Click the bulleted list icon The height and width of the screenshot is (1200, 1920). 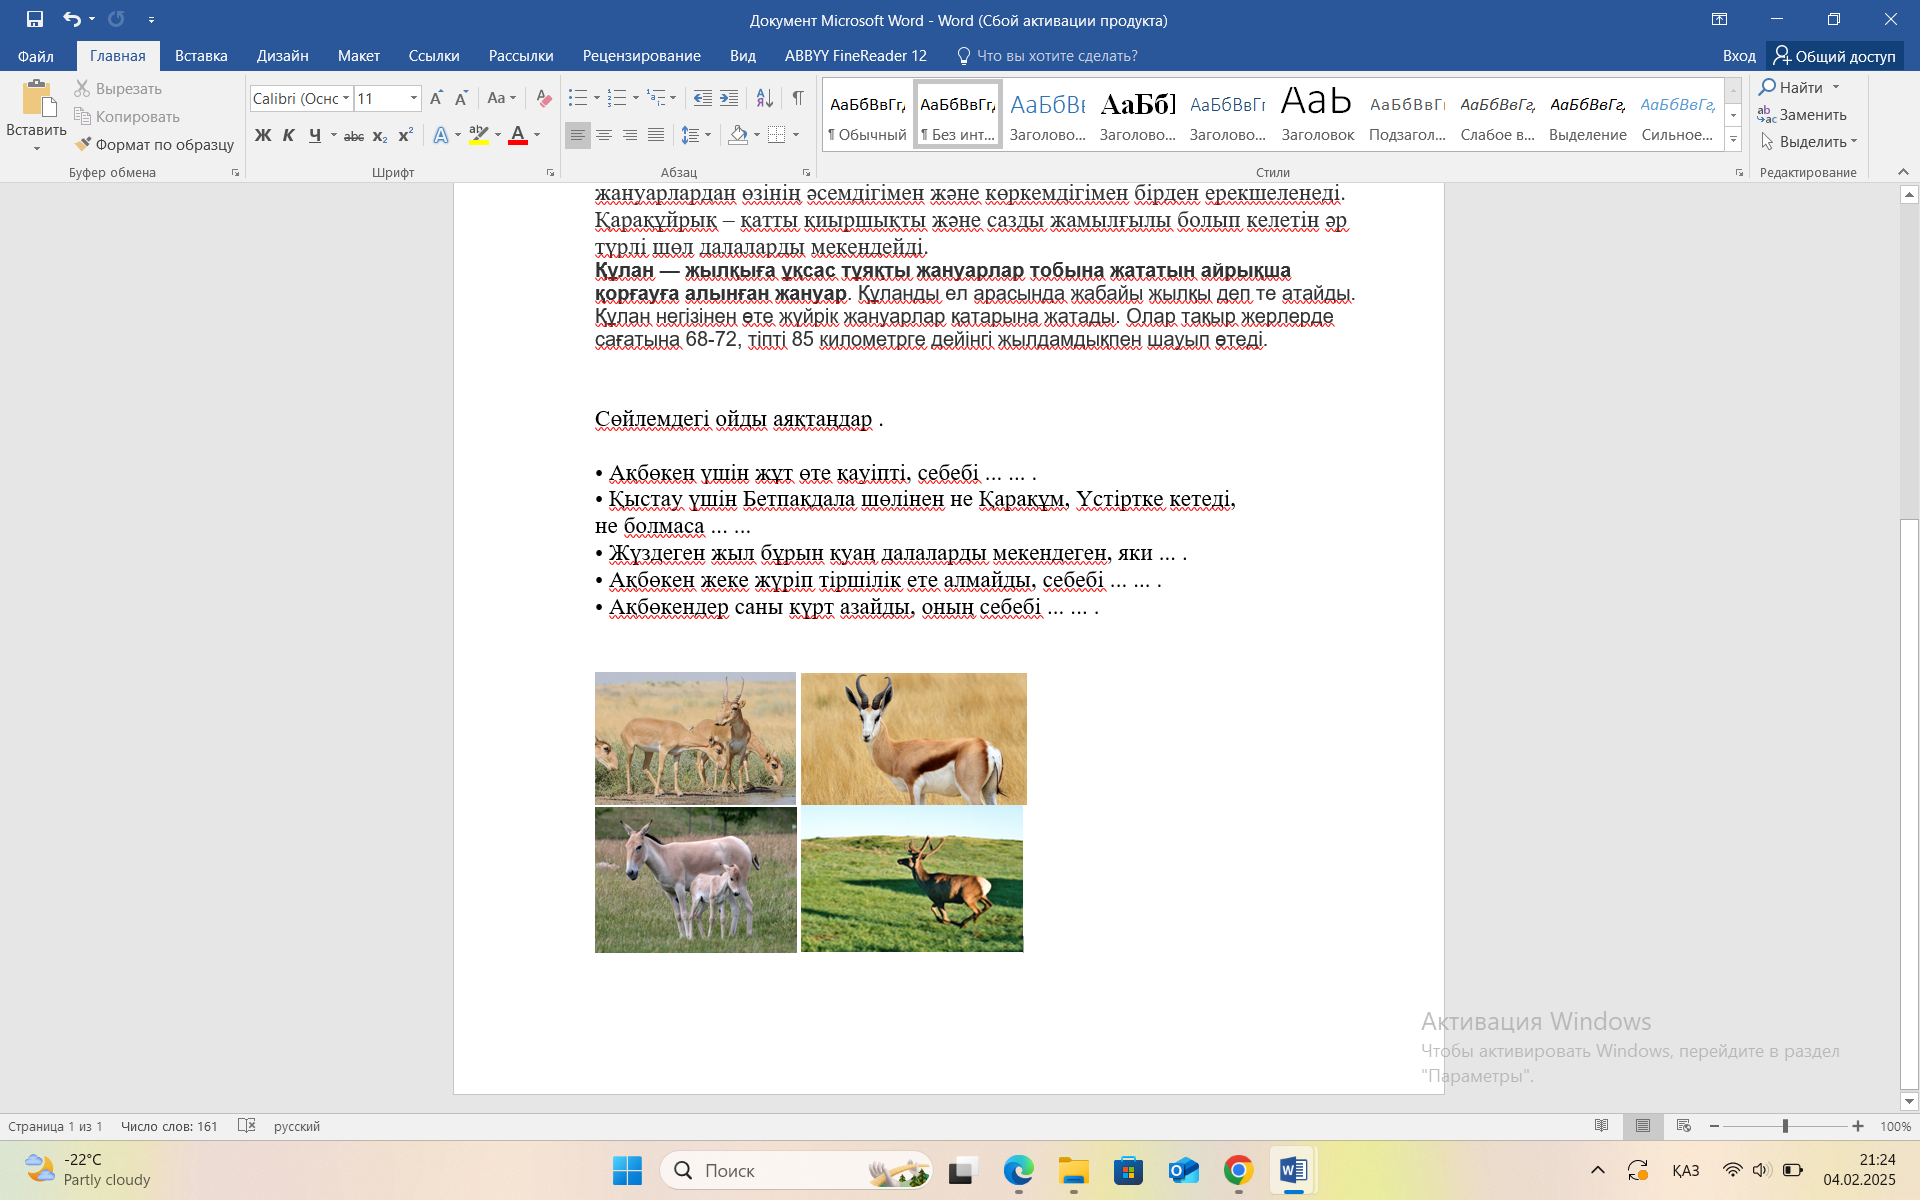(577, 98)
